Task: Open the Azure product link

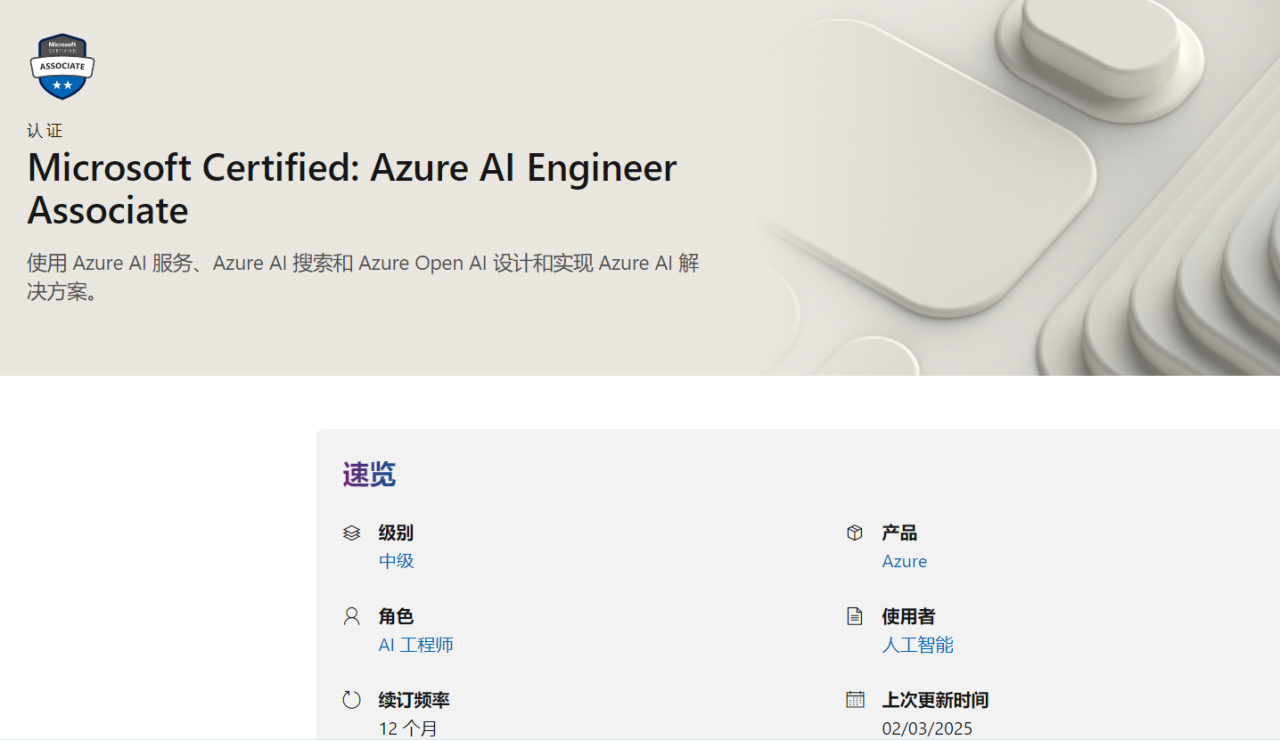Action: pyautogui.click(x=904, y=561)
